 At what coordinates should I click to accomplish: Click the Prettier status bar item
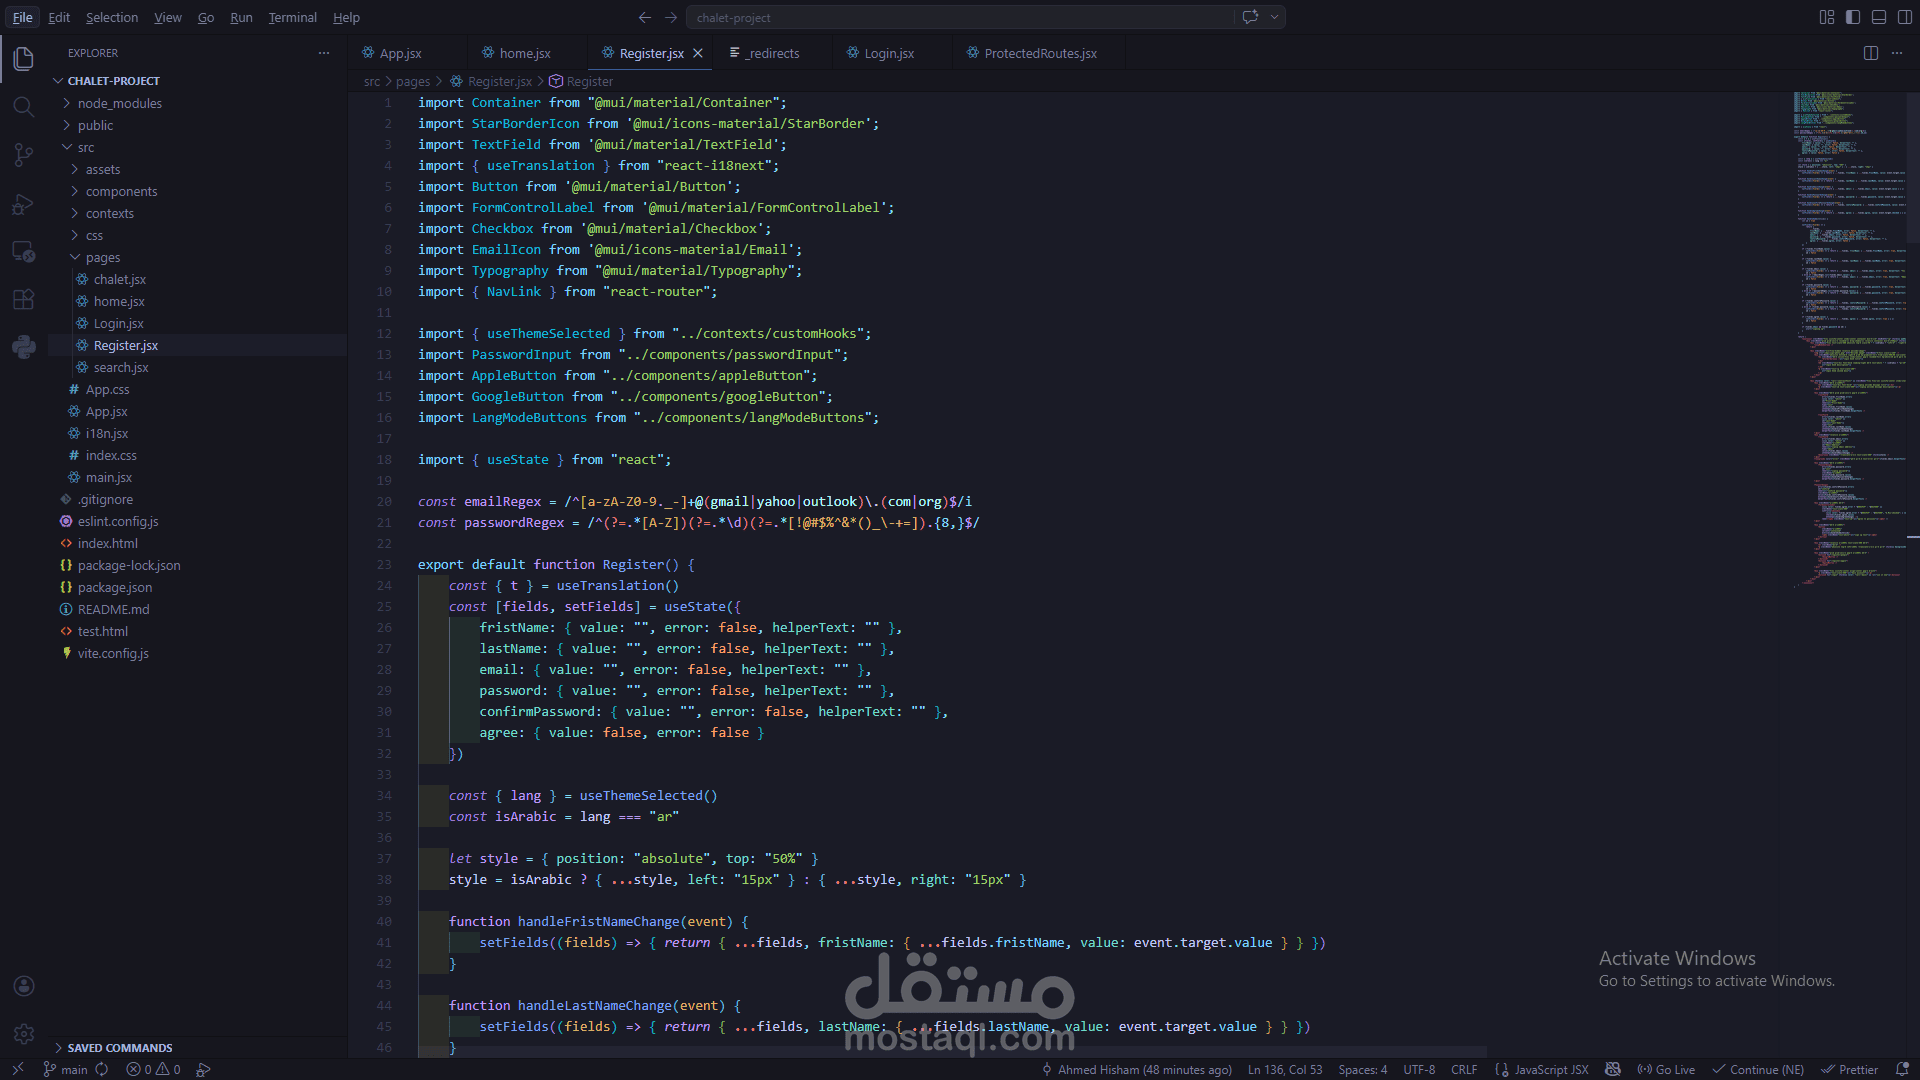coord(1850,1069)
